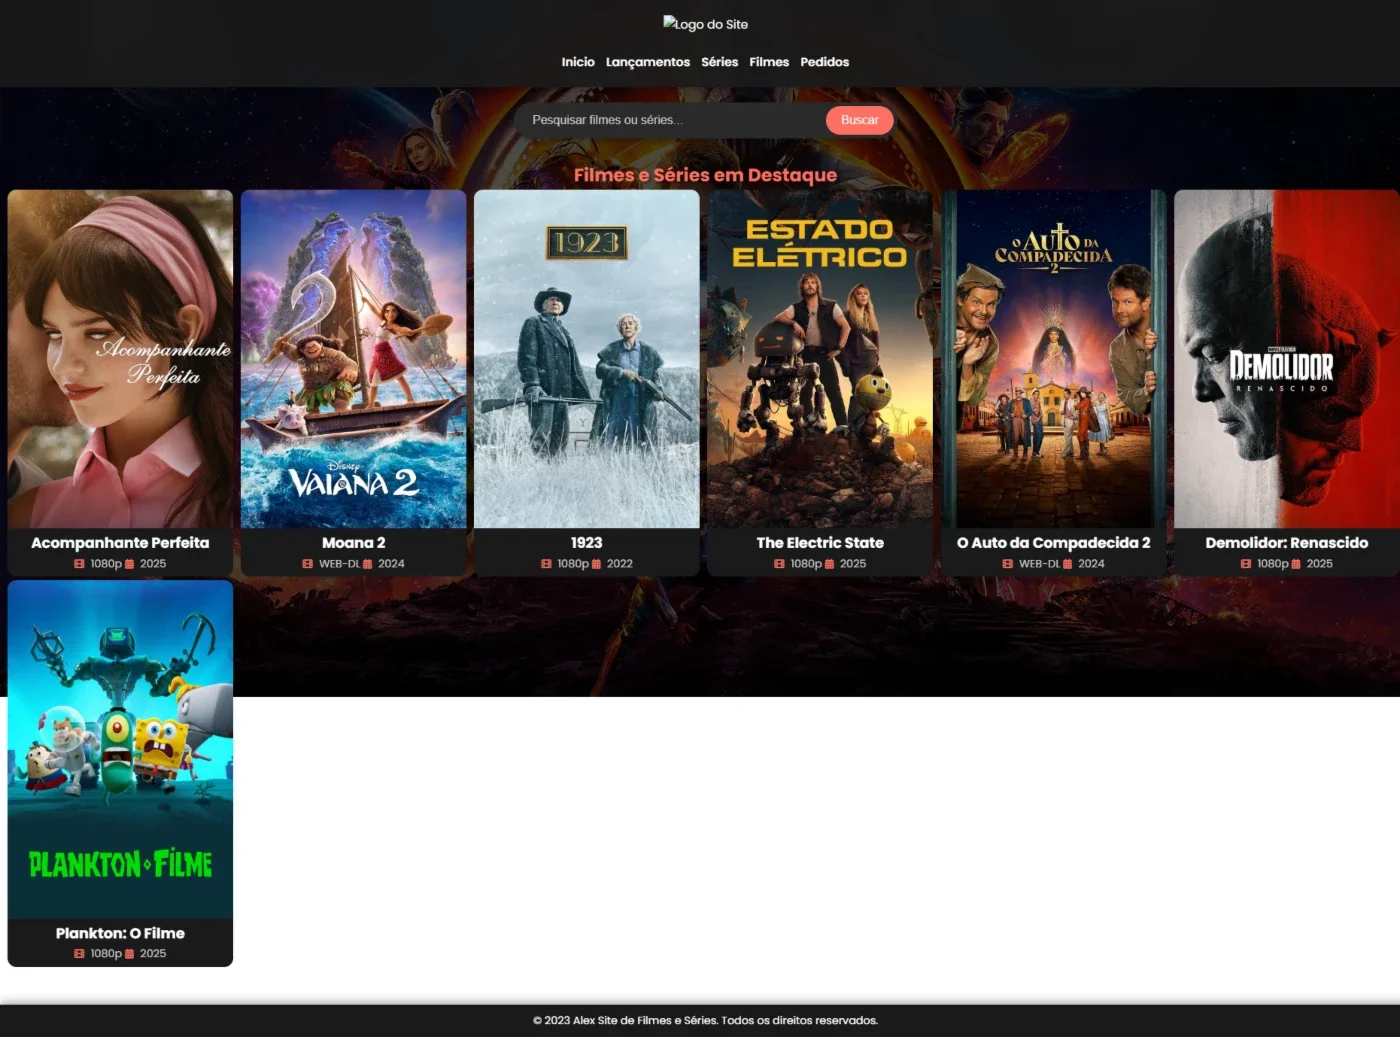Open the Moana 2 poster
This screenshot has height=1037, width=1400.
354,359
